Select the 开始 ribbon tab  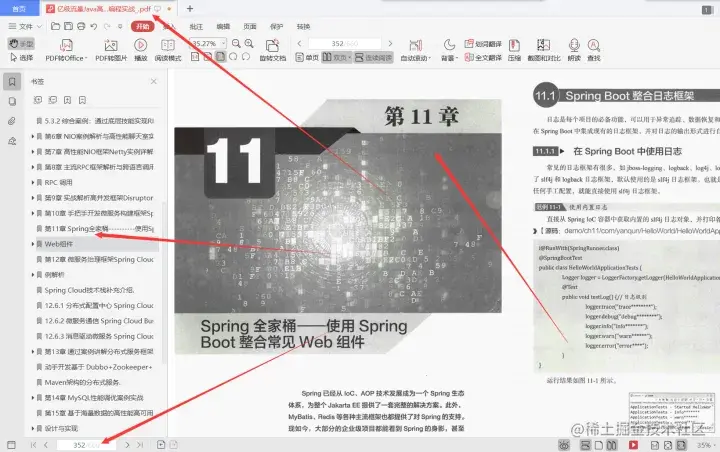143,27
